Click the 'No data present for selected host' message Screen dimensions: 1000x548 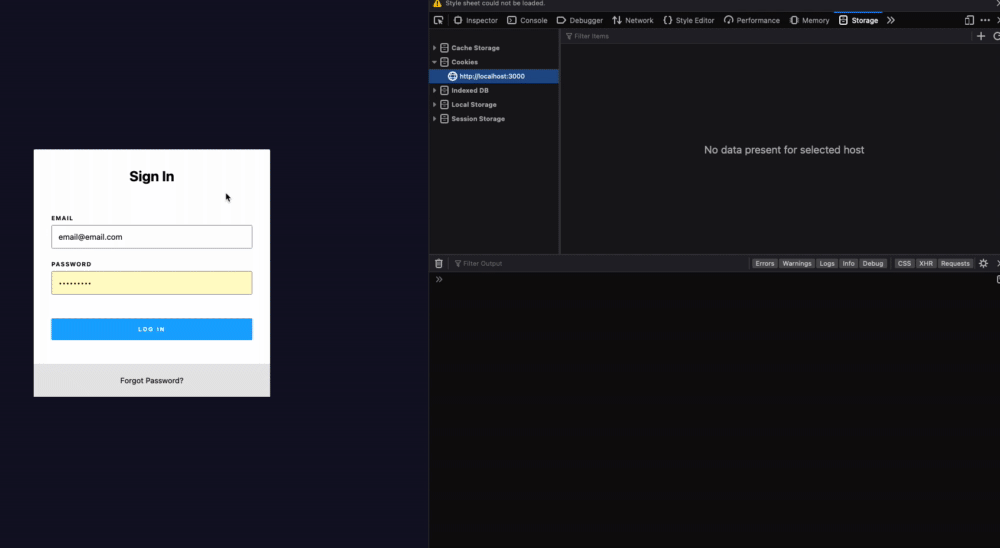pyautogui.click(x=784, y=150)
